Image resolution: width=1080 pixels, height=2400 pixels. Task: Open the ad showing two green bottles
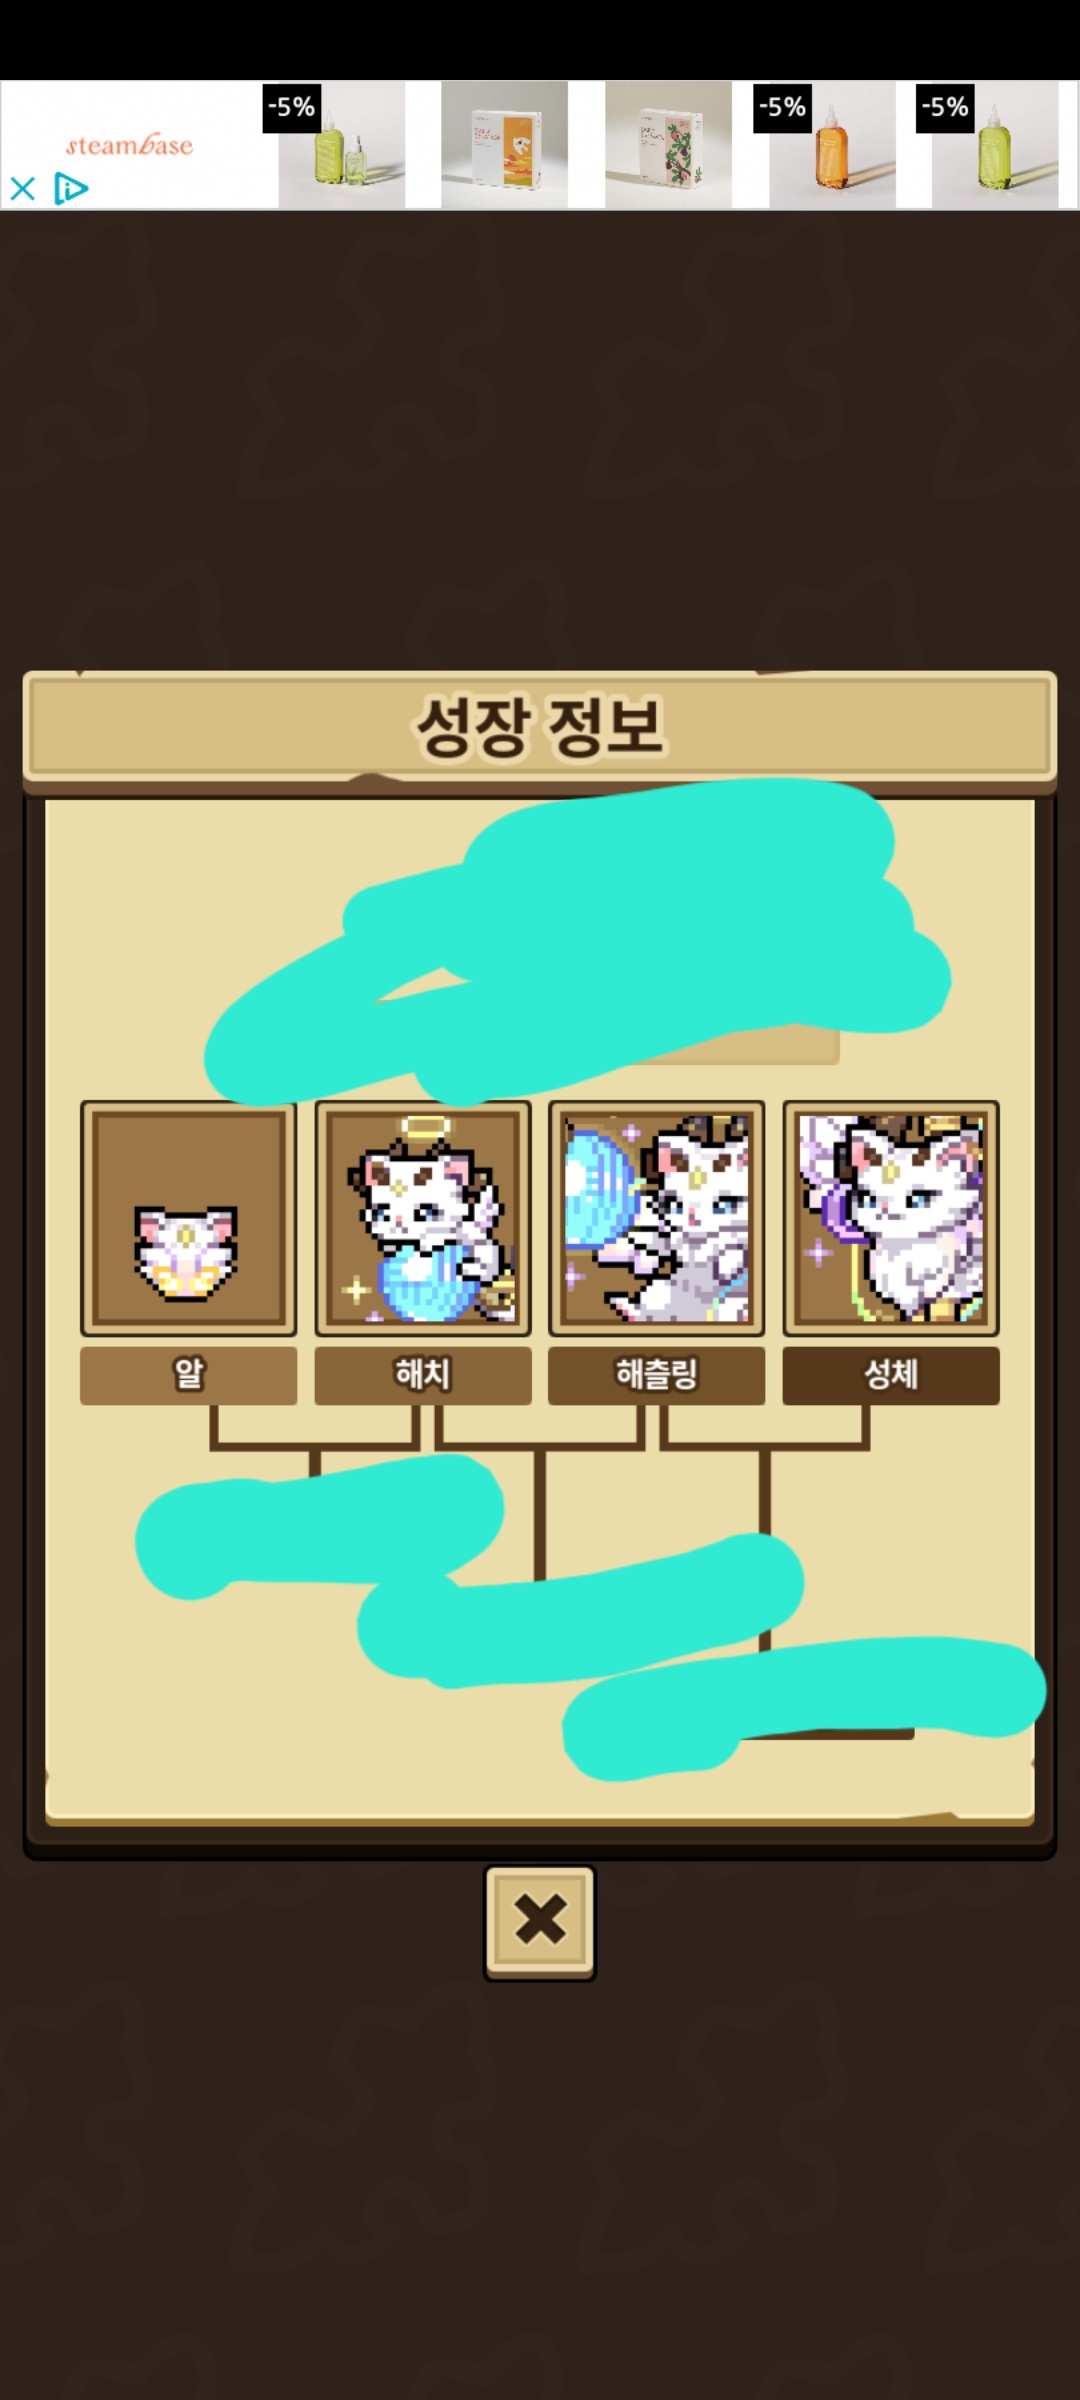[x=342, y=145]
